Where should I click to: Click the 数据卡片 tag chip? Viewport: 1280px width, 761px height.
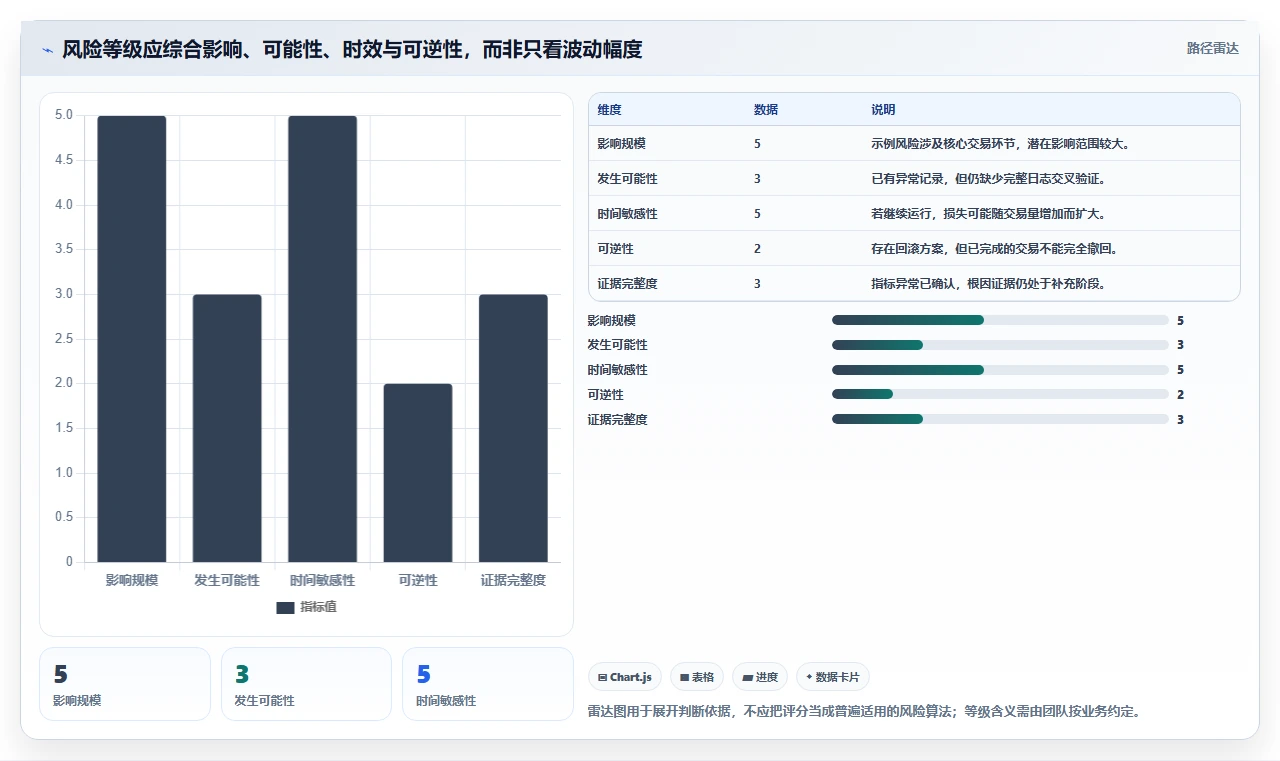pyautogui.click(x=833, y=677)
